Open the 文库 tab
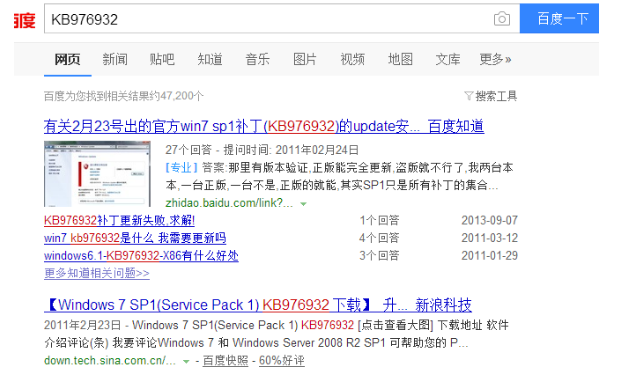Image resolution: width=638 pixels, height=368 pixels. tap(448, 59)
